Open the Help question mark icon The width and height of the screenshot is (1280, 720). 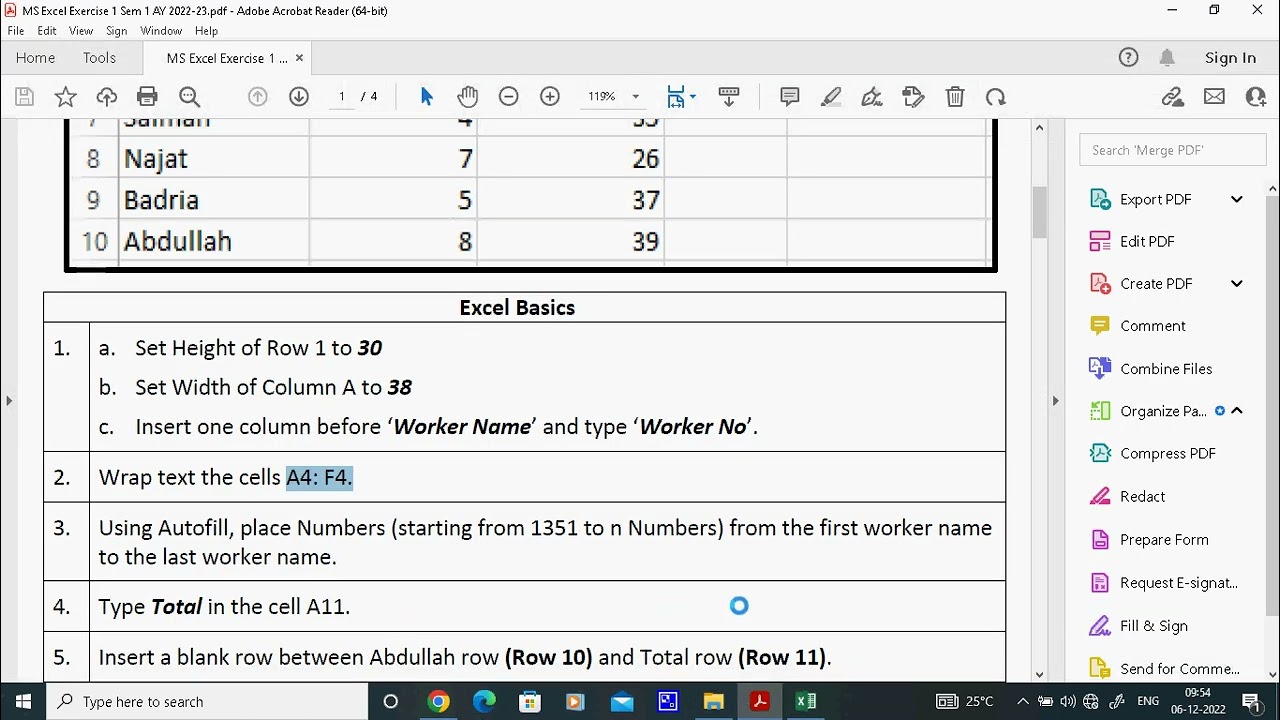click(x=1129, y=58)
